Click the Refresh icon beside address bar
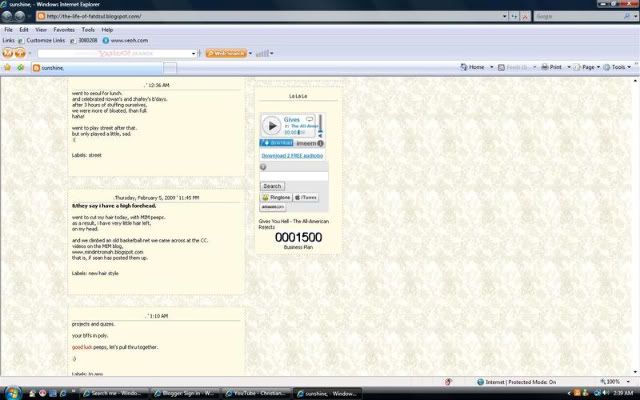The height and width of the screenshot is (400, 640). tap(514, 16)
